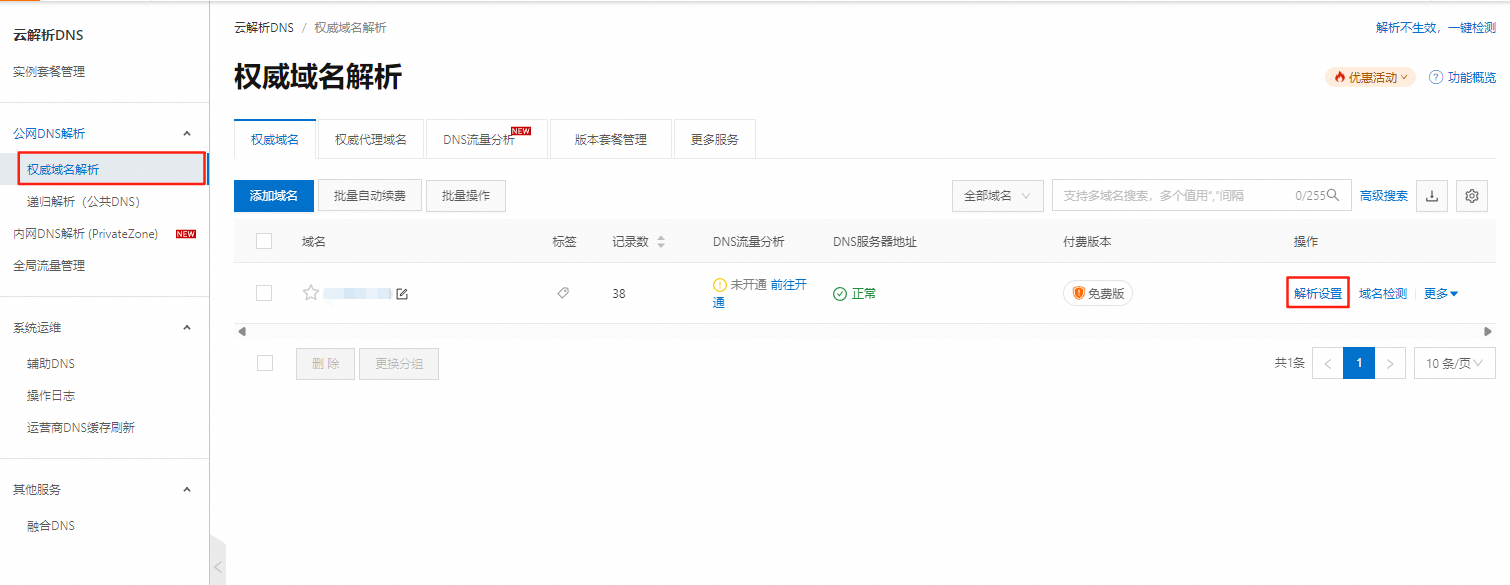Click the tag icon in the 标签 column
Image resolution: width=1510 pixels, height=585 pixels.
click(x=563, y=293)
